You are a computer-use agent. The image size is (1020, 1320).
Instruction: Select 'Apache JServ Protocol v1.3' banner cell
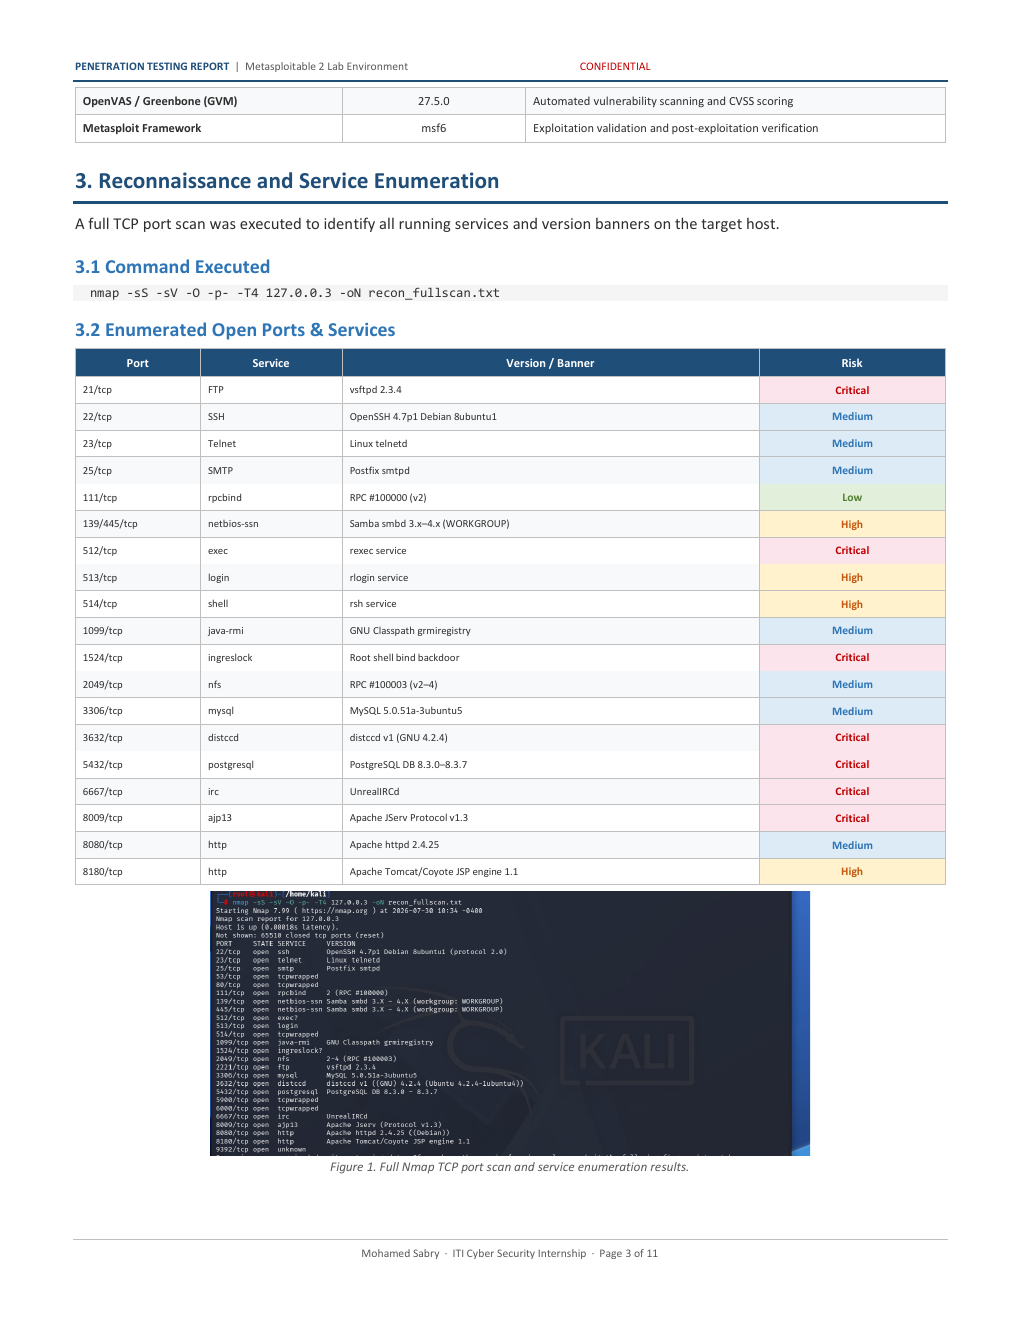(551, 818)
